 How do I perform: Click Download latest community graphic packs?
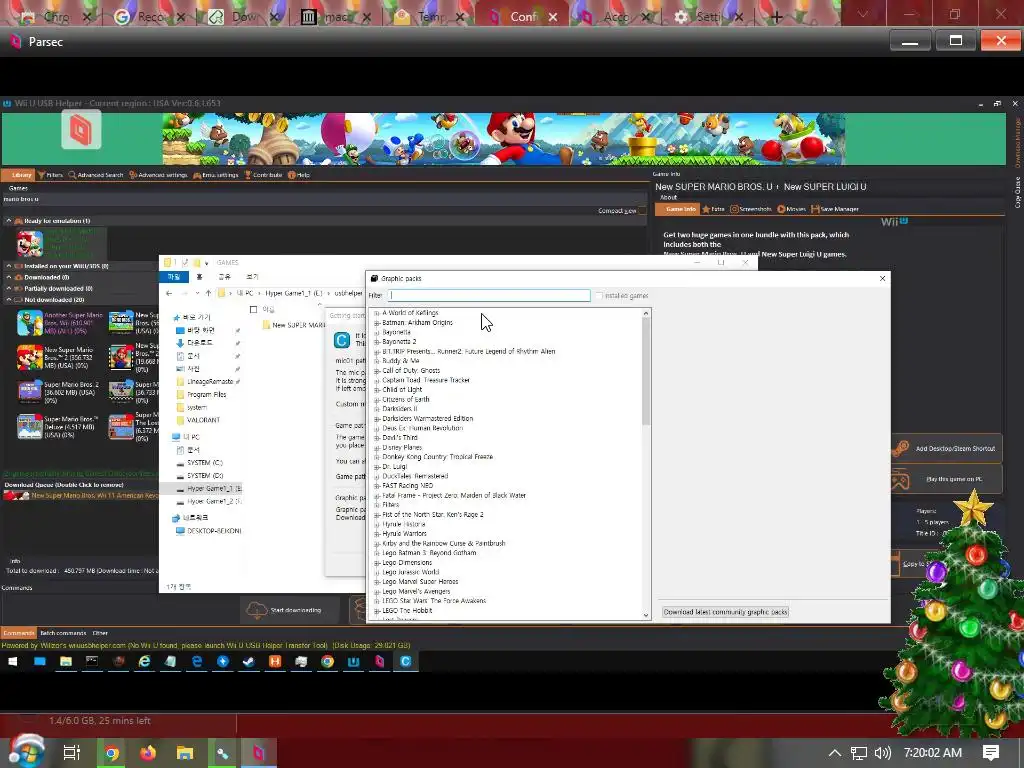coord(726,612)
